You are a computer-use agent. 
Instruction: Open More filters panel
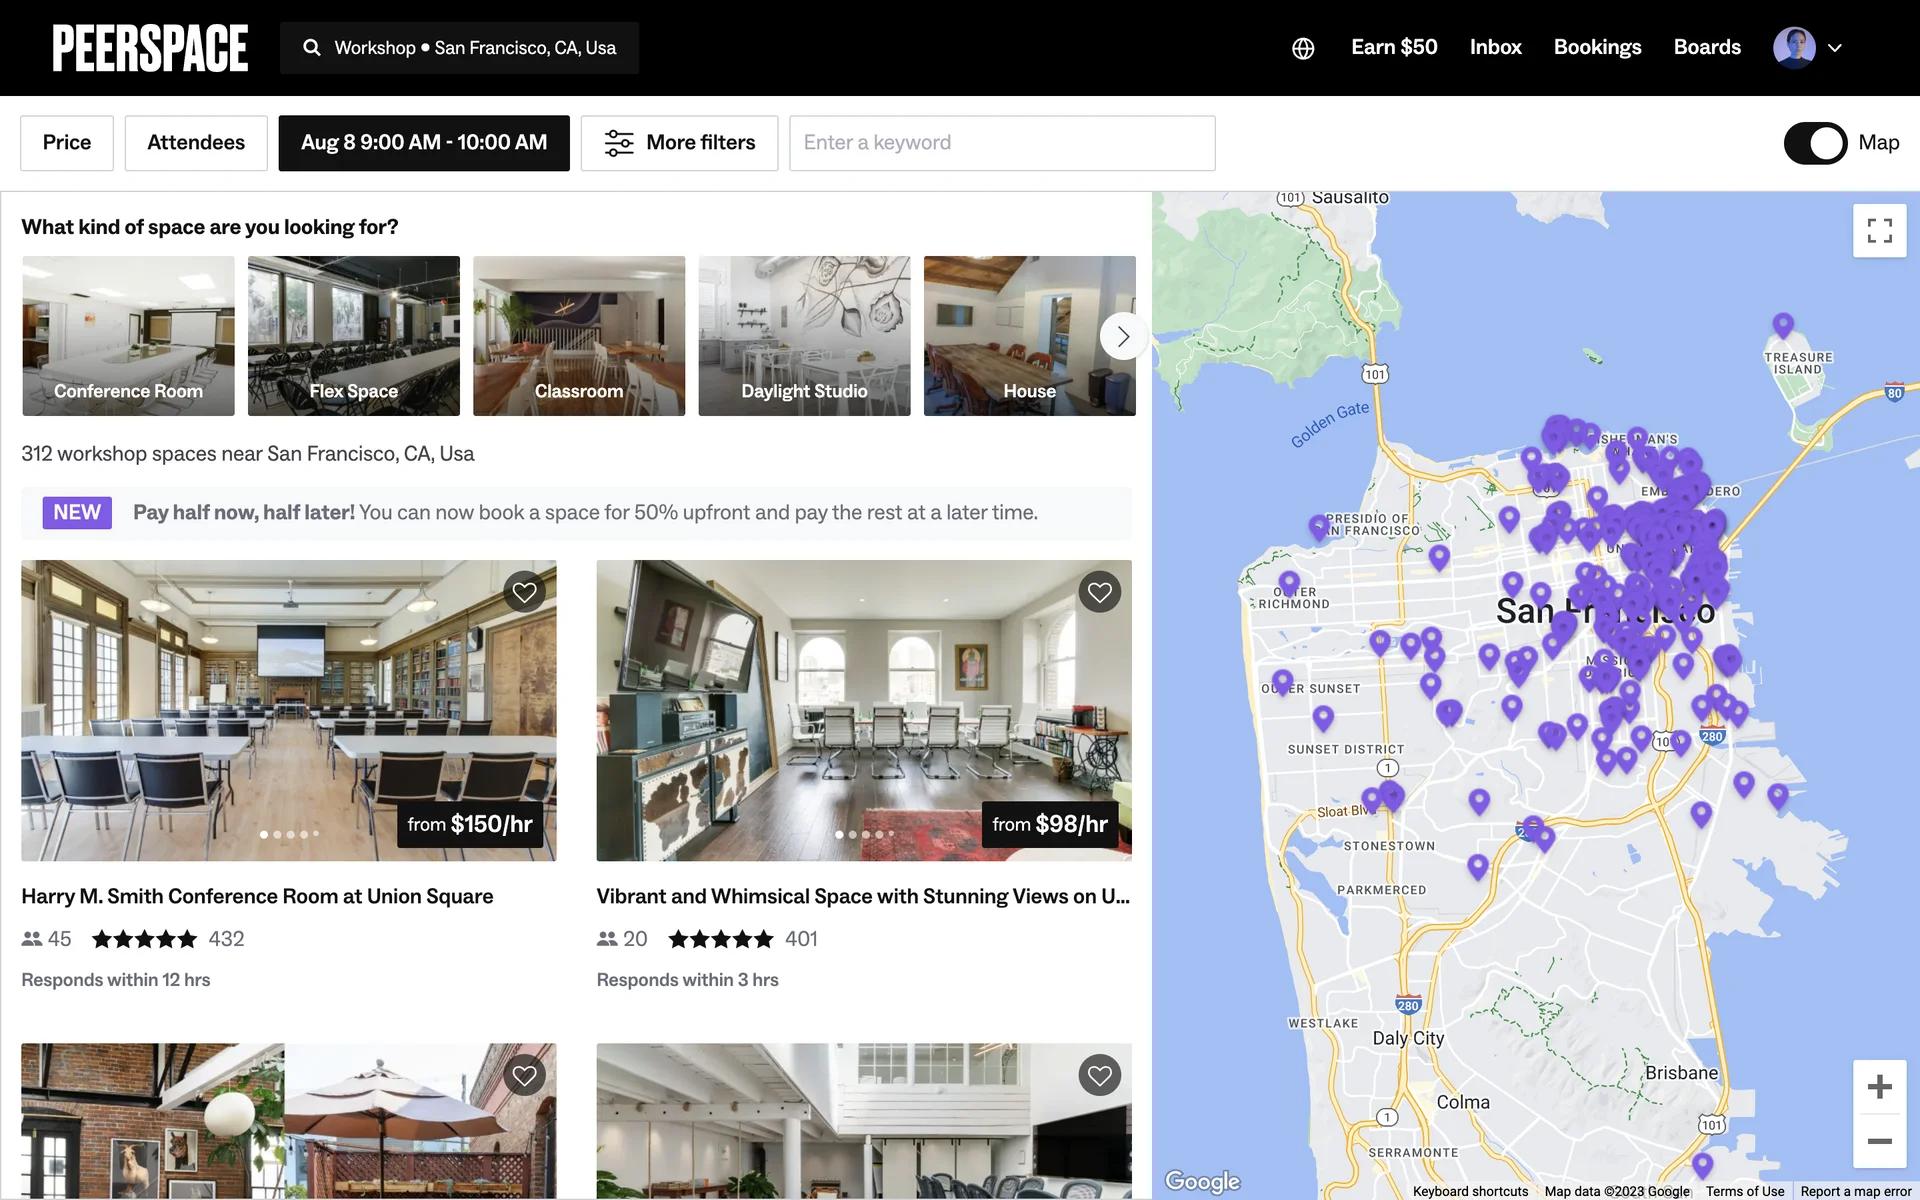[679, 143]
